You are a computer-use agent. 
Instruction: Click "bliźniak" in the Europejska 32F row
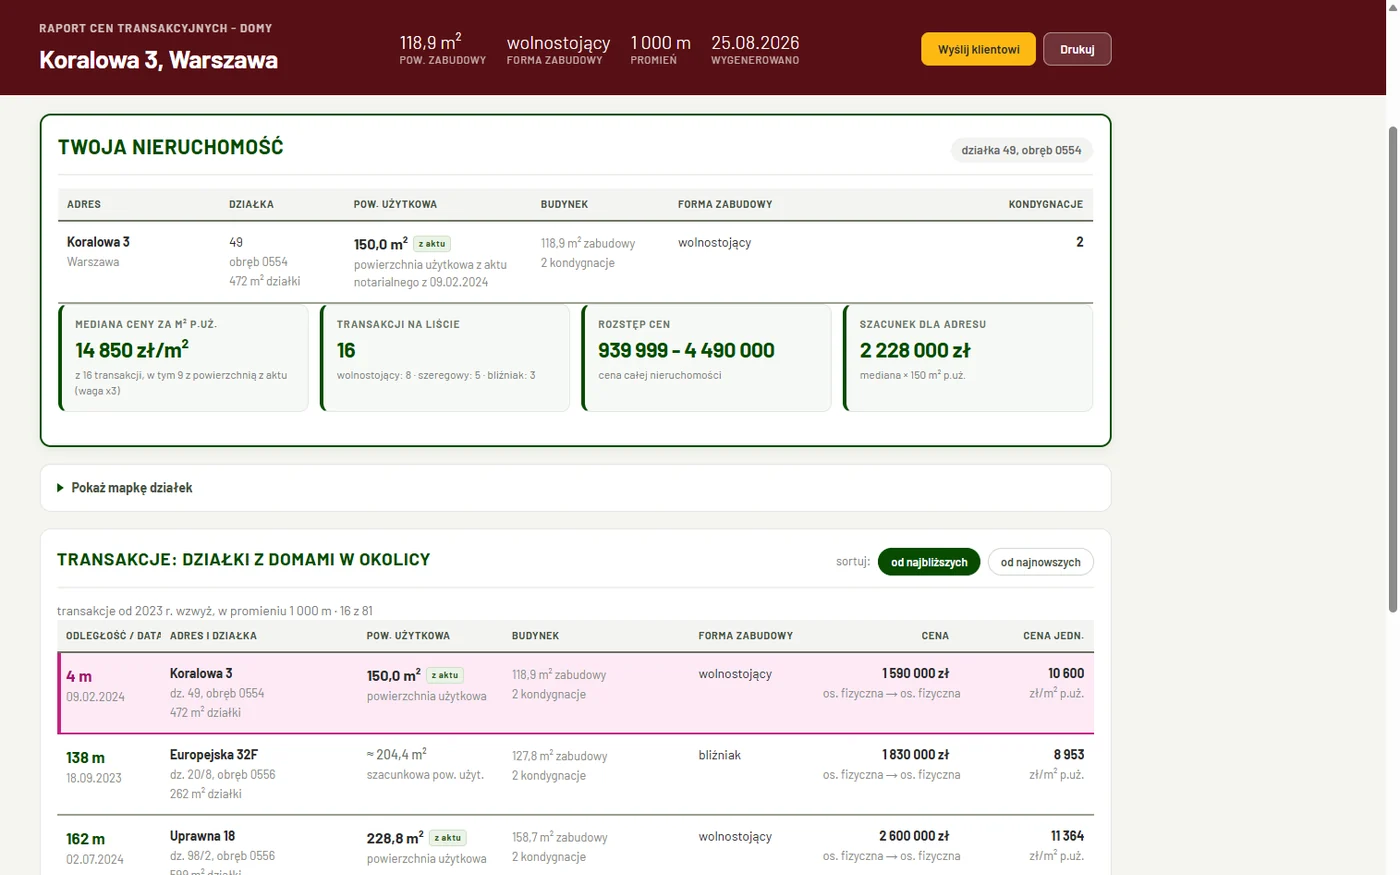pyautogui.click(x=720, y=755)
